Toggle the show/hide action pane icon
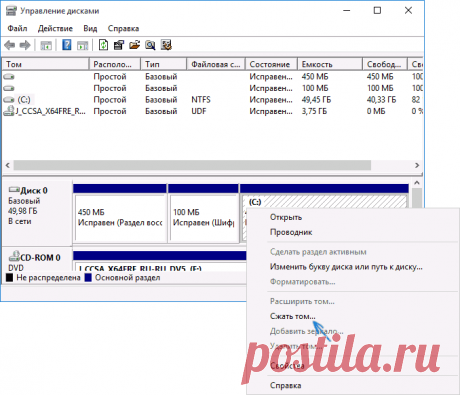 coord(82,45)
